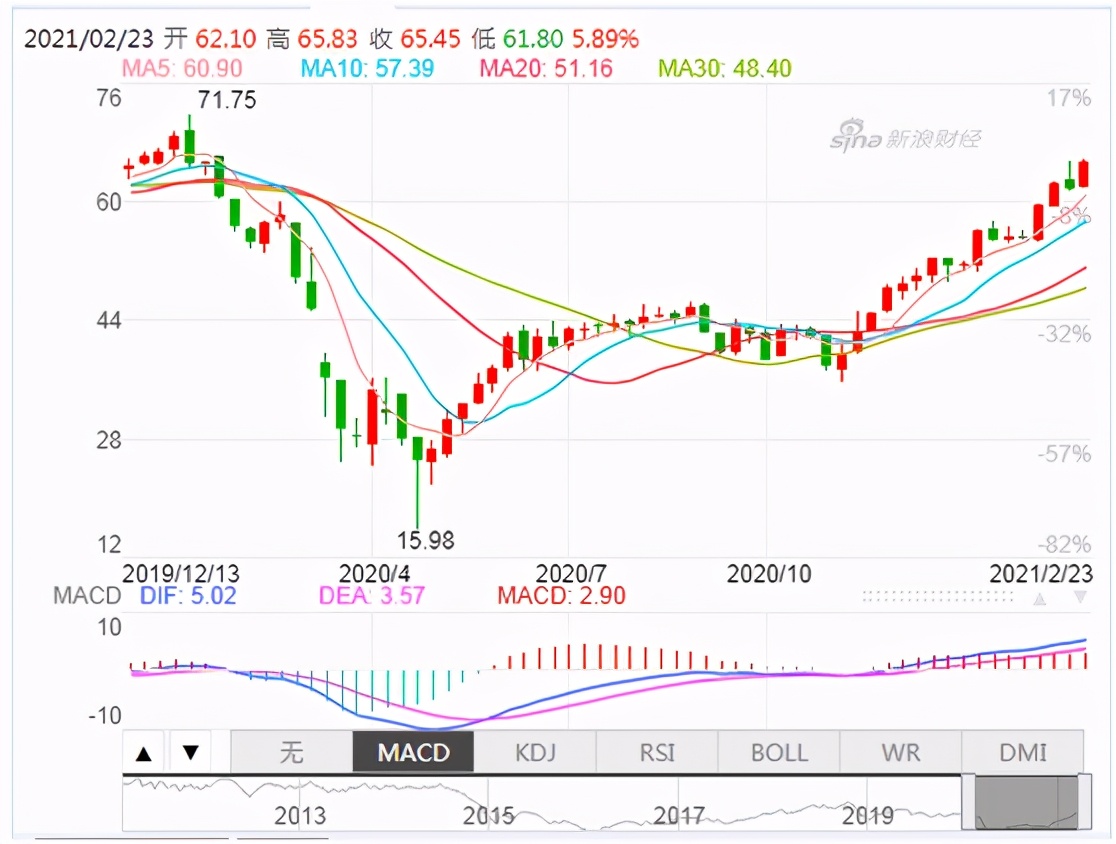Click the 2021/02/23 date in header
The width and height of the screenshot is (1116, 844).
pyautogui.click(x=89, y=38)
